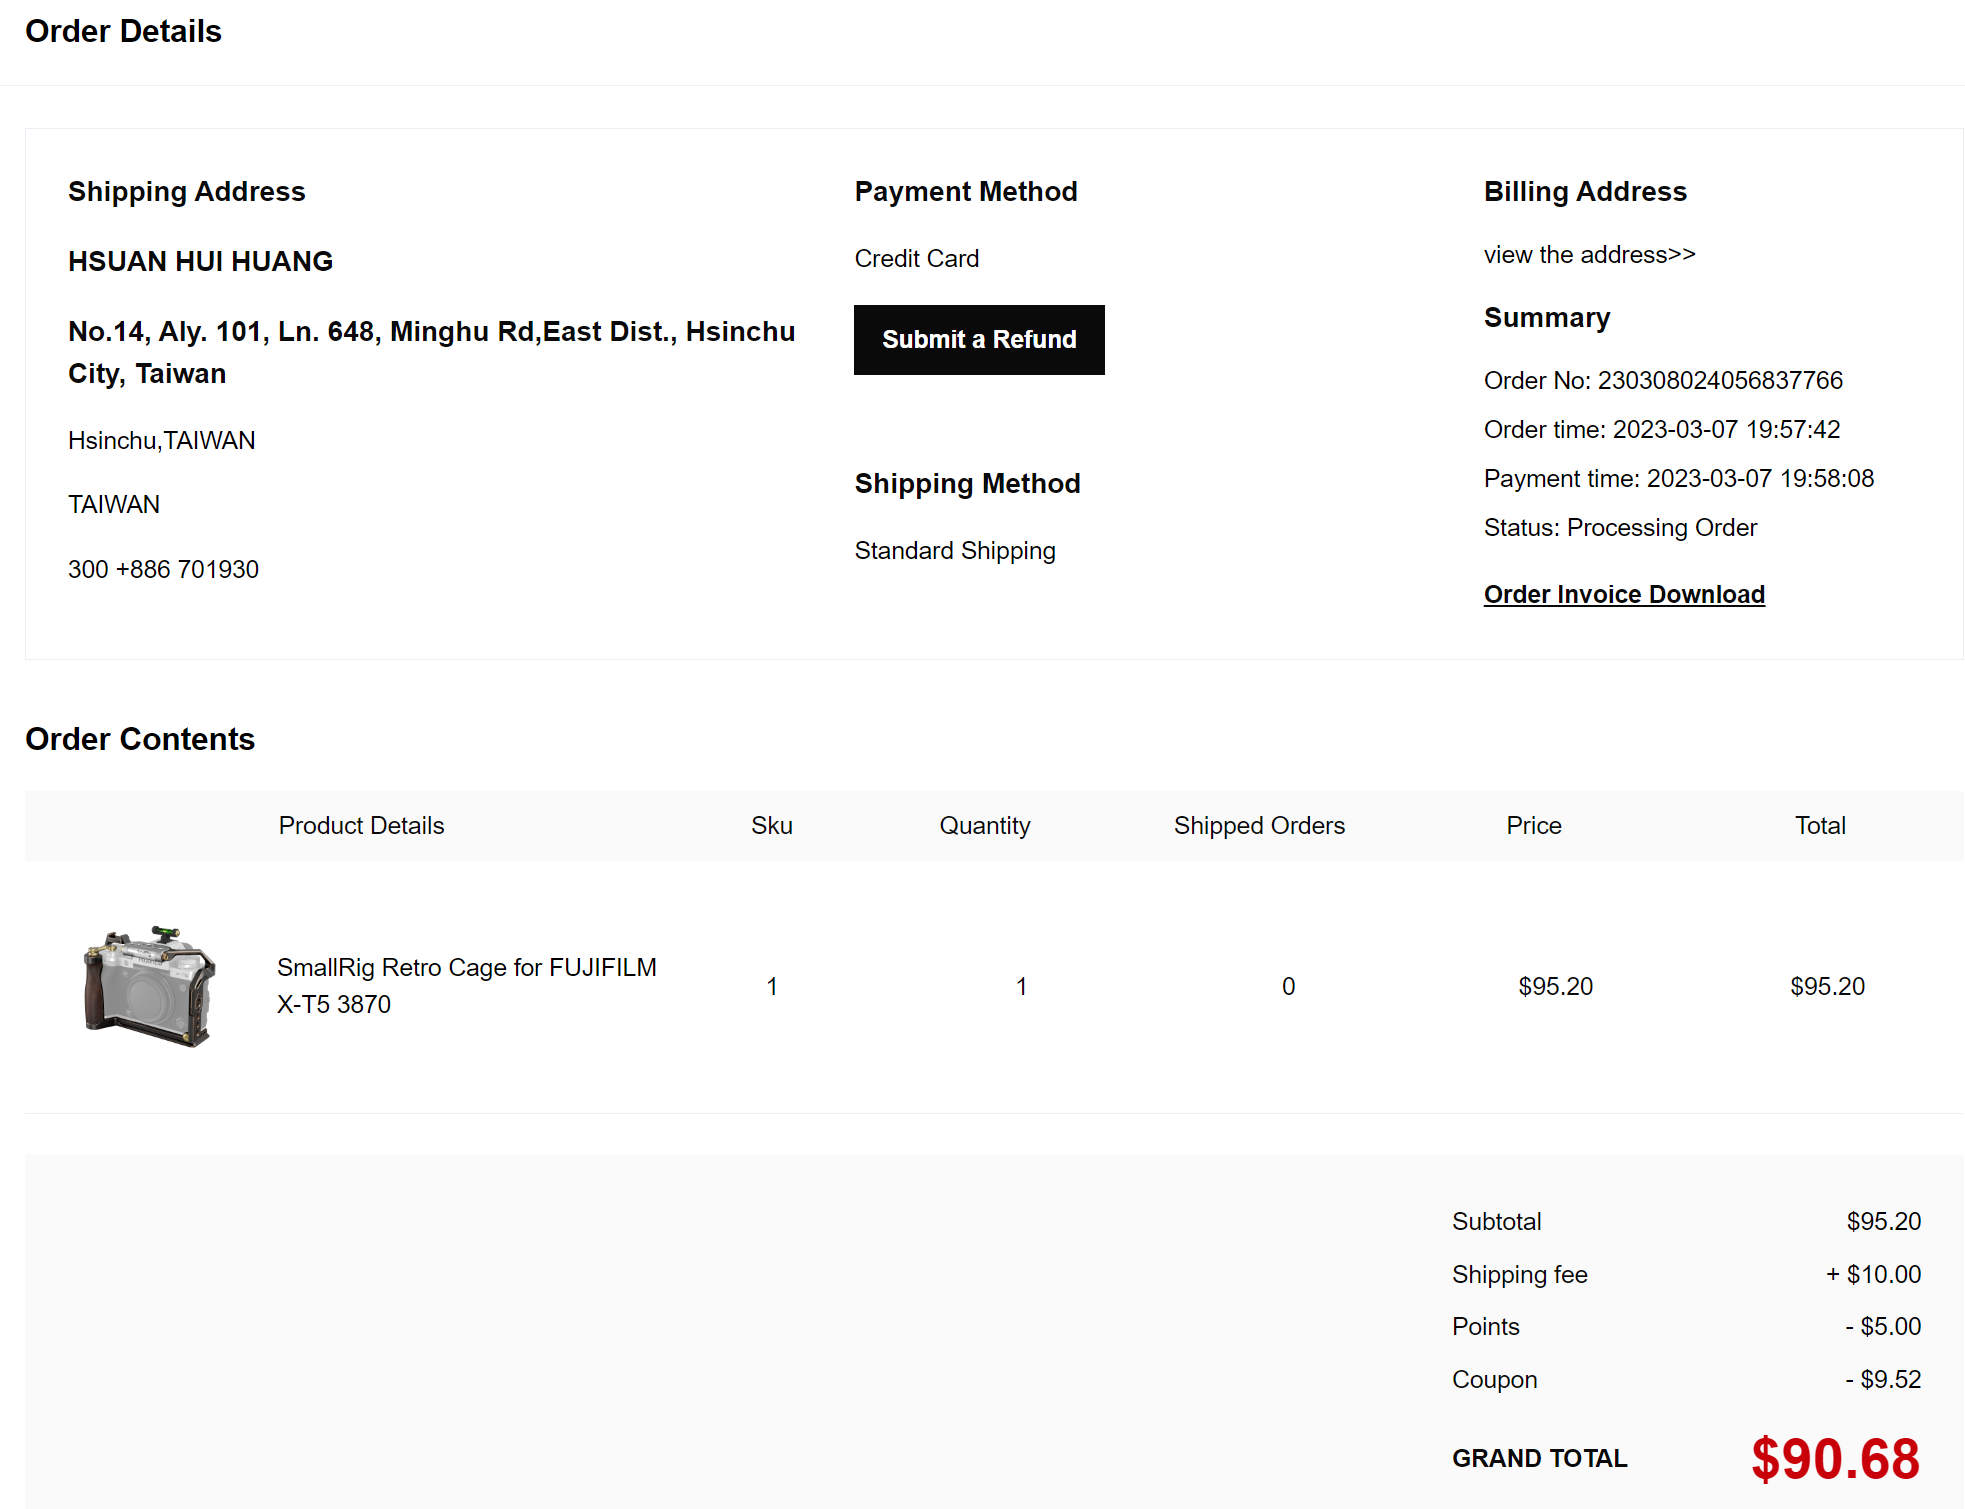Screen dimensions: 1965x1509
Task: Click the Sku column header
Action: pyautogui.click(x=771, y=826)
